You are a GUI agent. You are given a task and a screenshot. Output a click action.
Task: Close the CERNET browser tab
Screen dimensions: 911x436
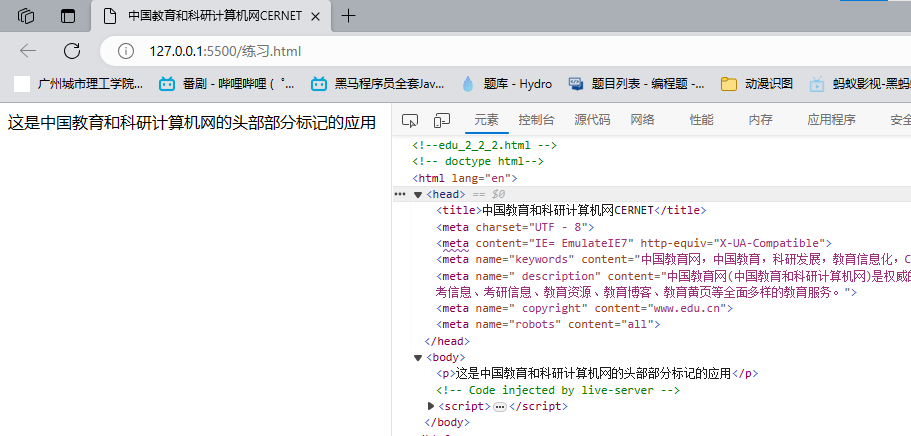point(315,16)
